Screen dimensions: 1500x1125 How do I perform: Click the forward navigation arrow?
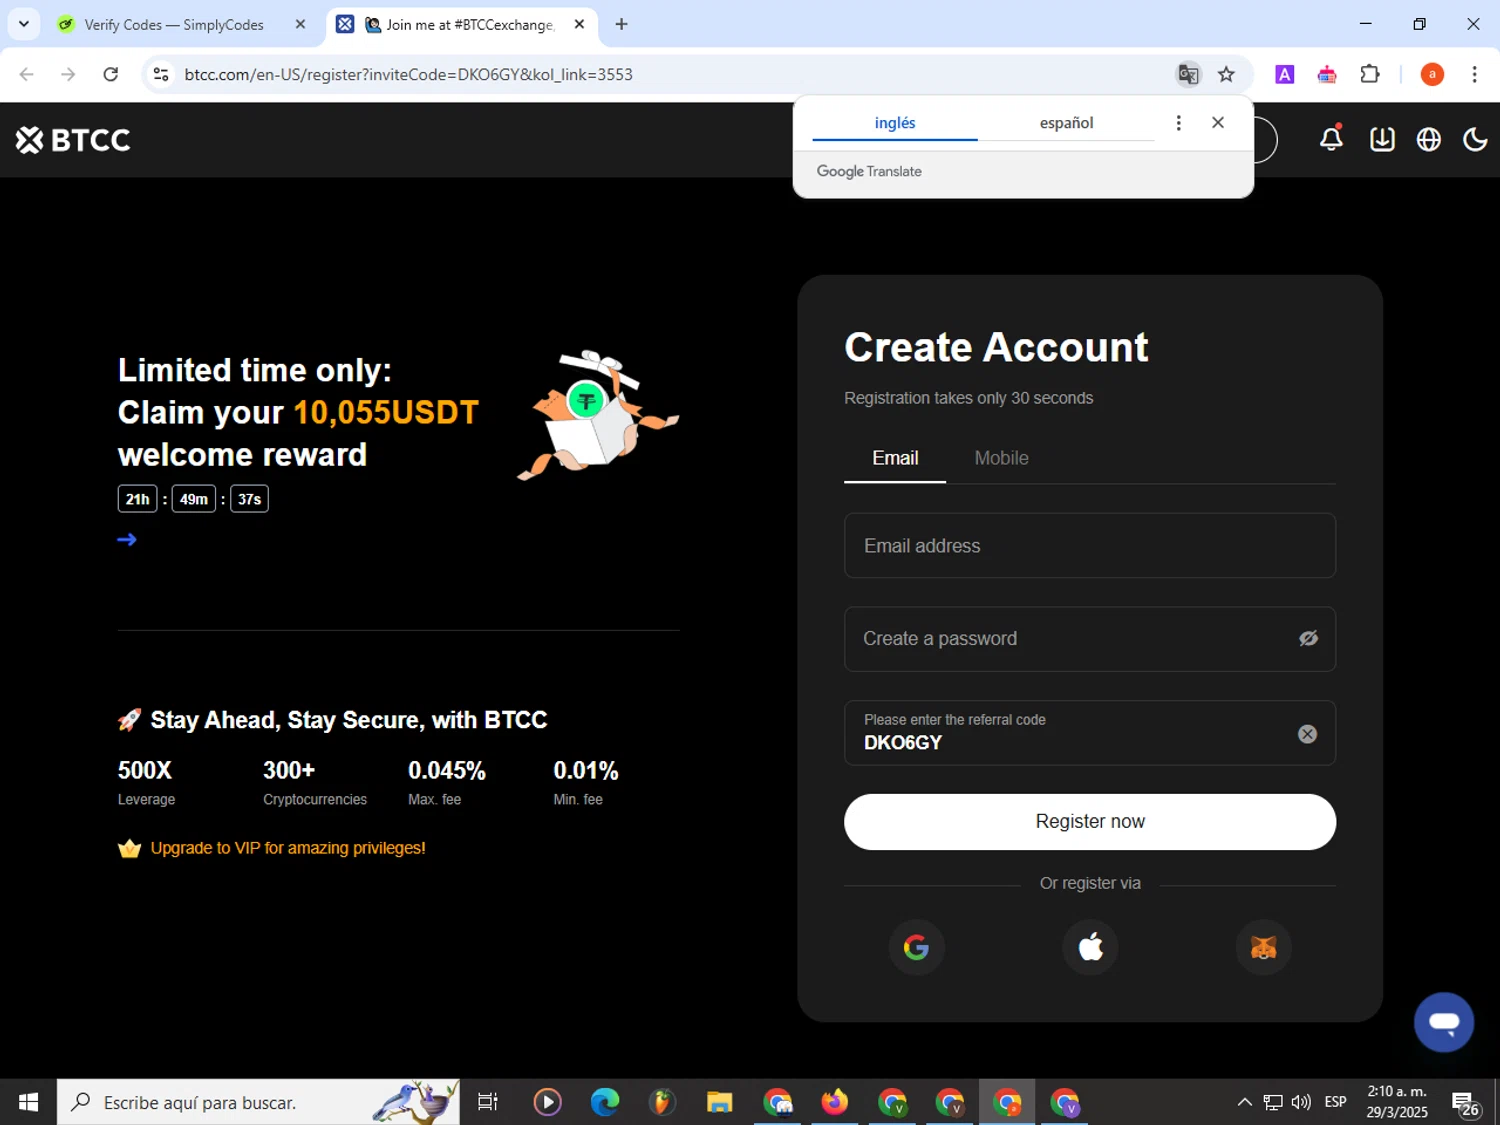[x=68, y=74]
